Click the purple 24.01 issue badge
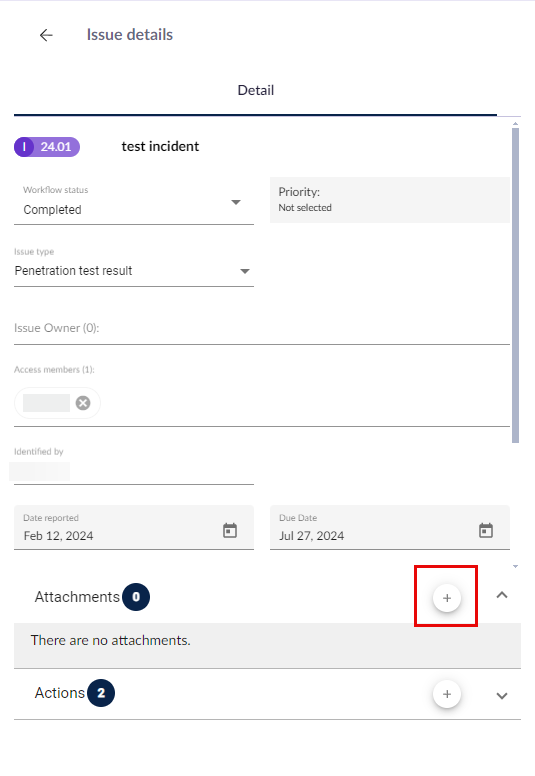Viewport: 535px width, 776px height. click(x=47, y=147)
